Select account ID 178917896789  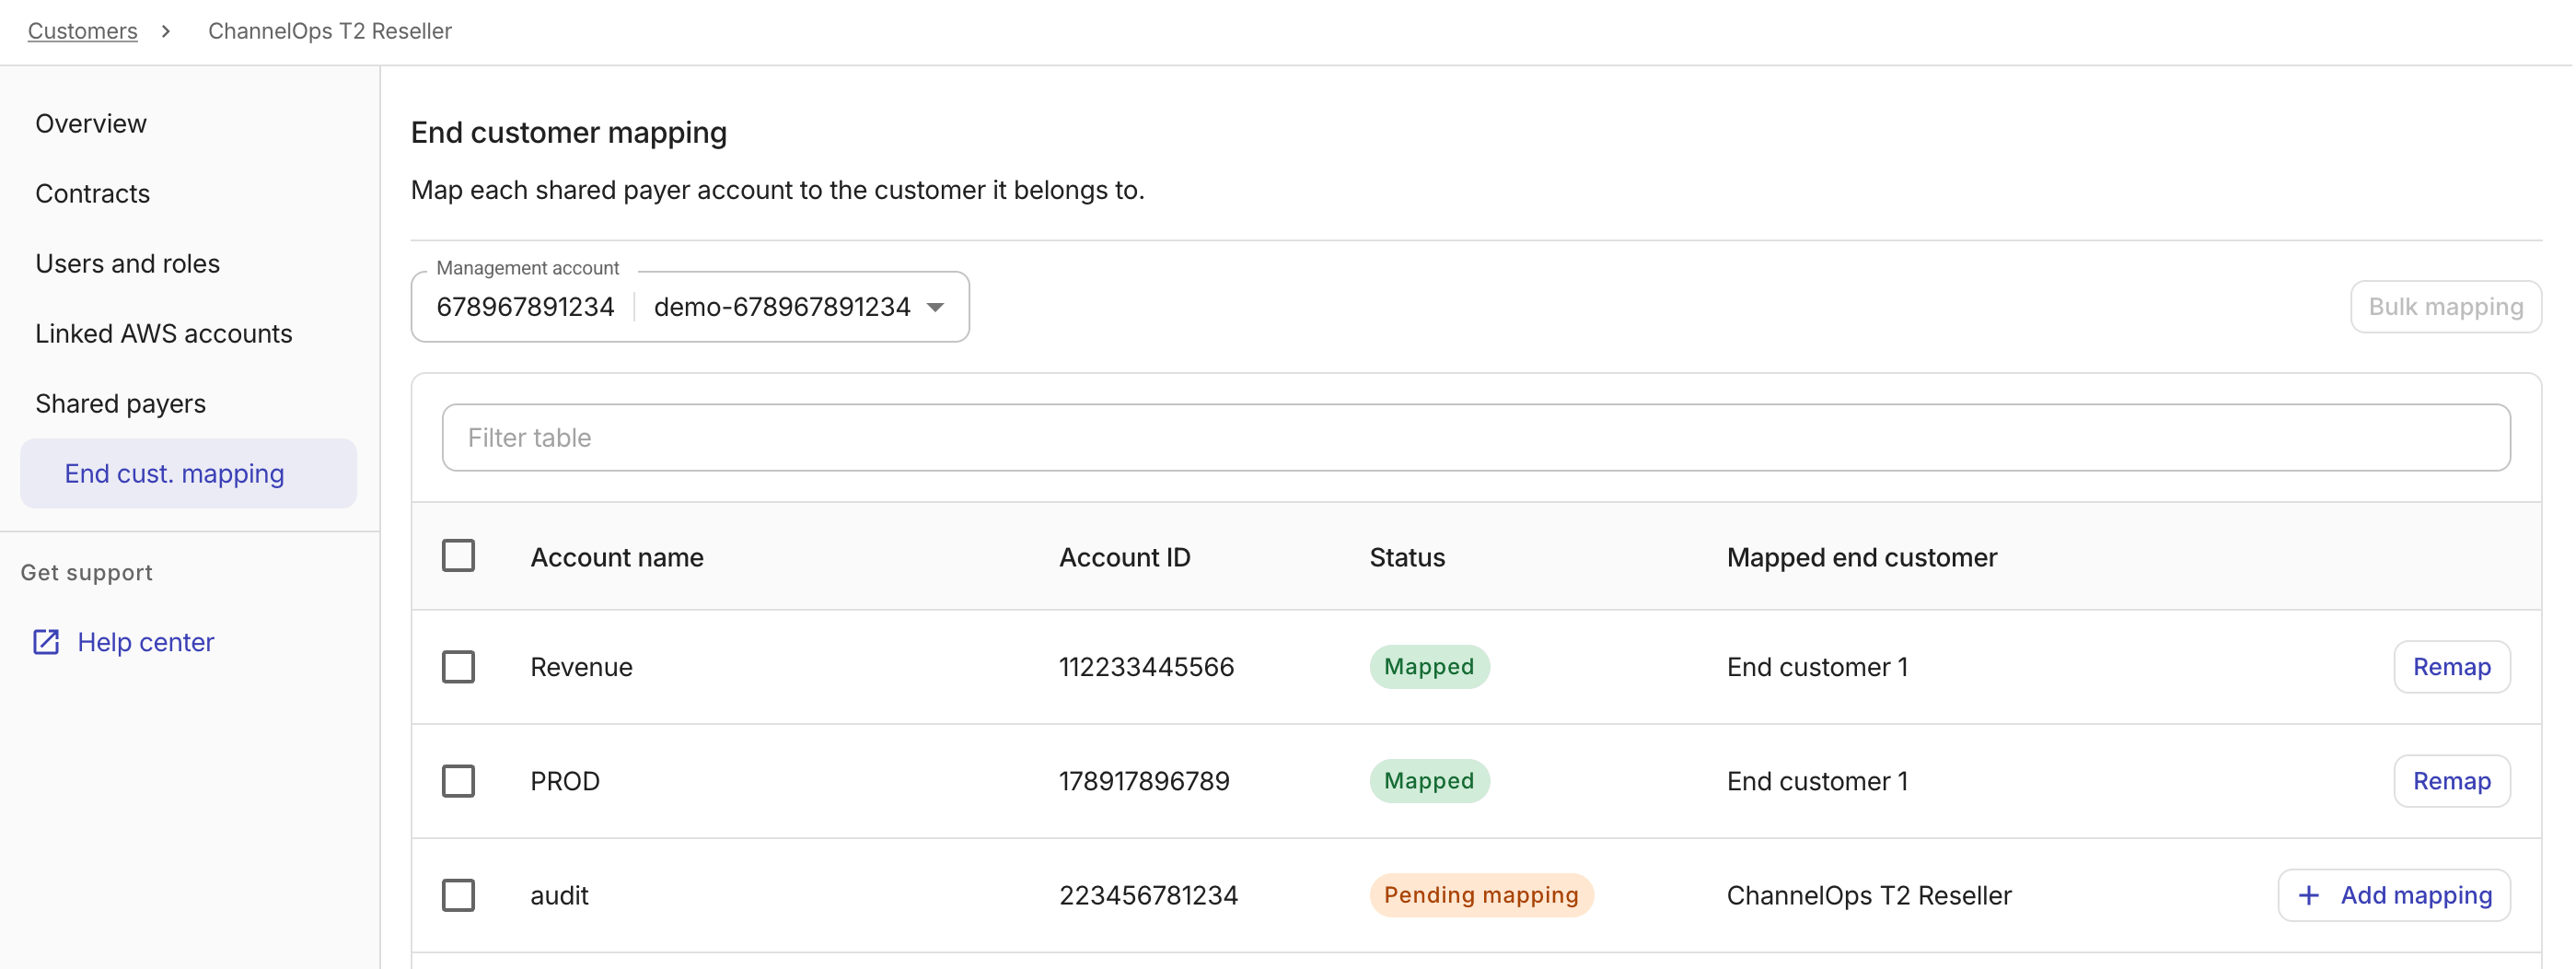(1145, 781)
